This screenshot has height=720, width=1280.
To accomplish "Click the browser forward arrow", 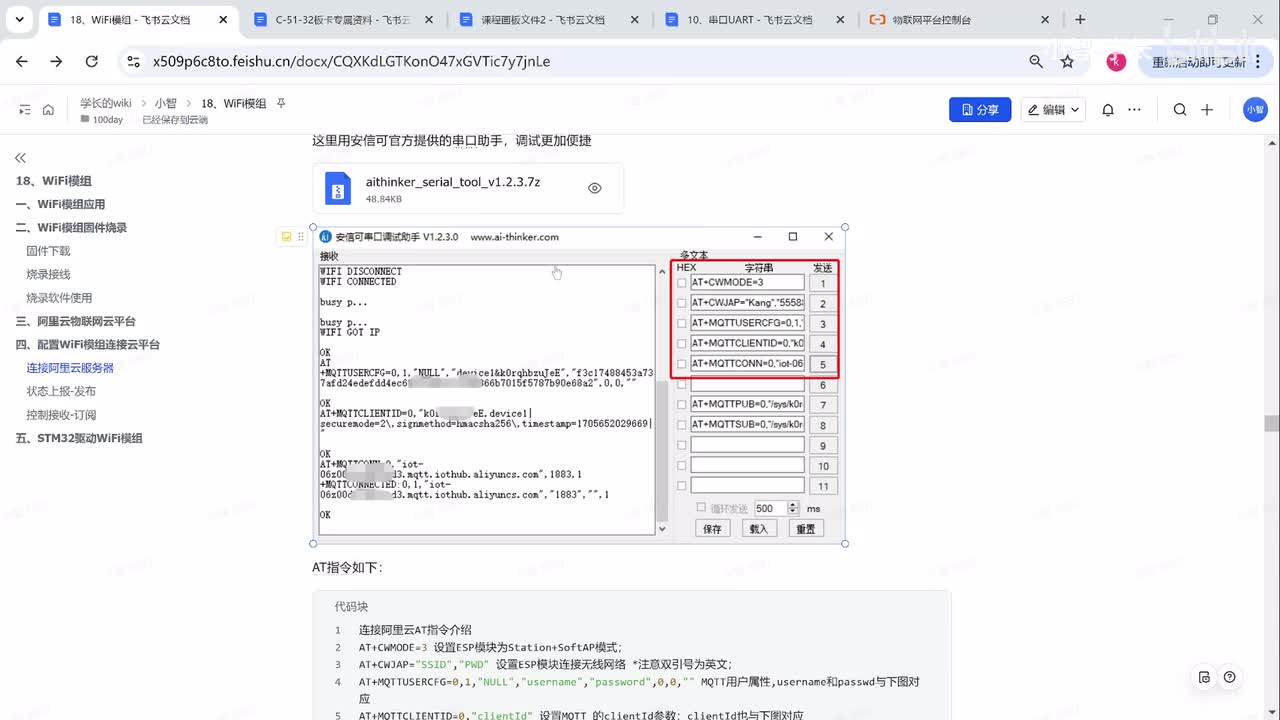I will click(56, 61).
